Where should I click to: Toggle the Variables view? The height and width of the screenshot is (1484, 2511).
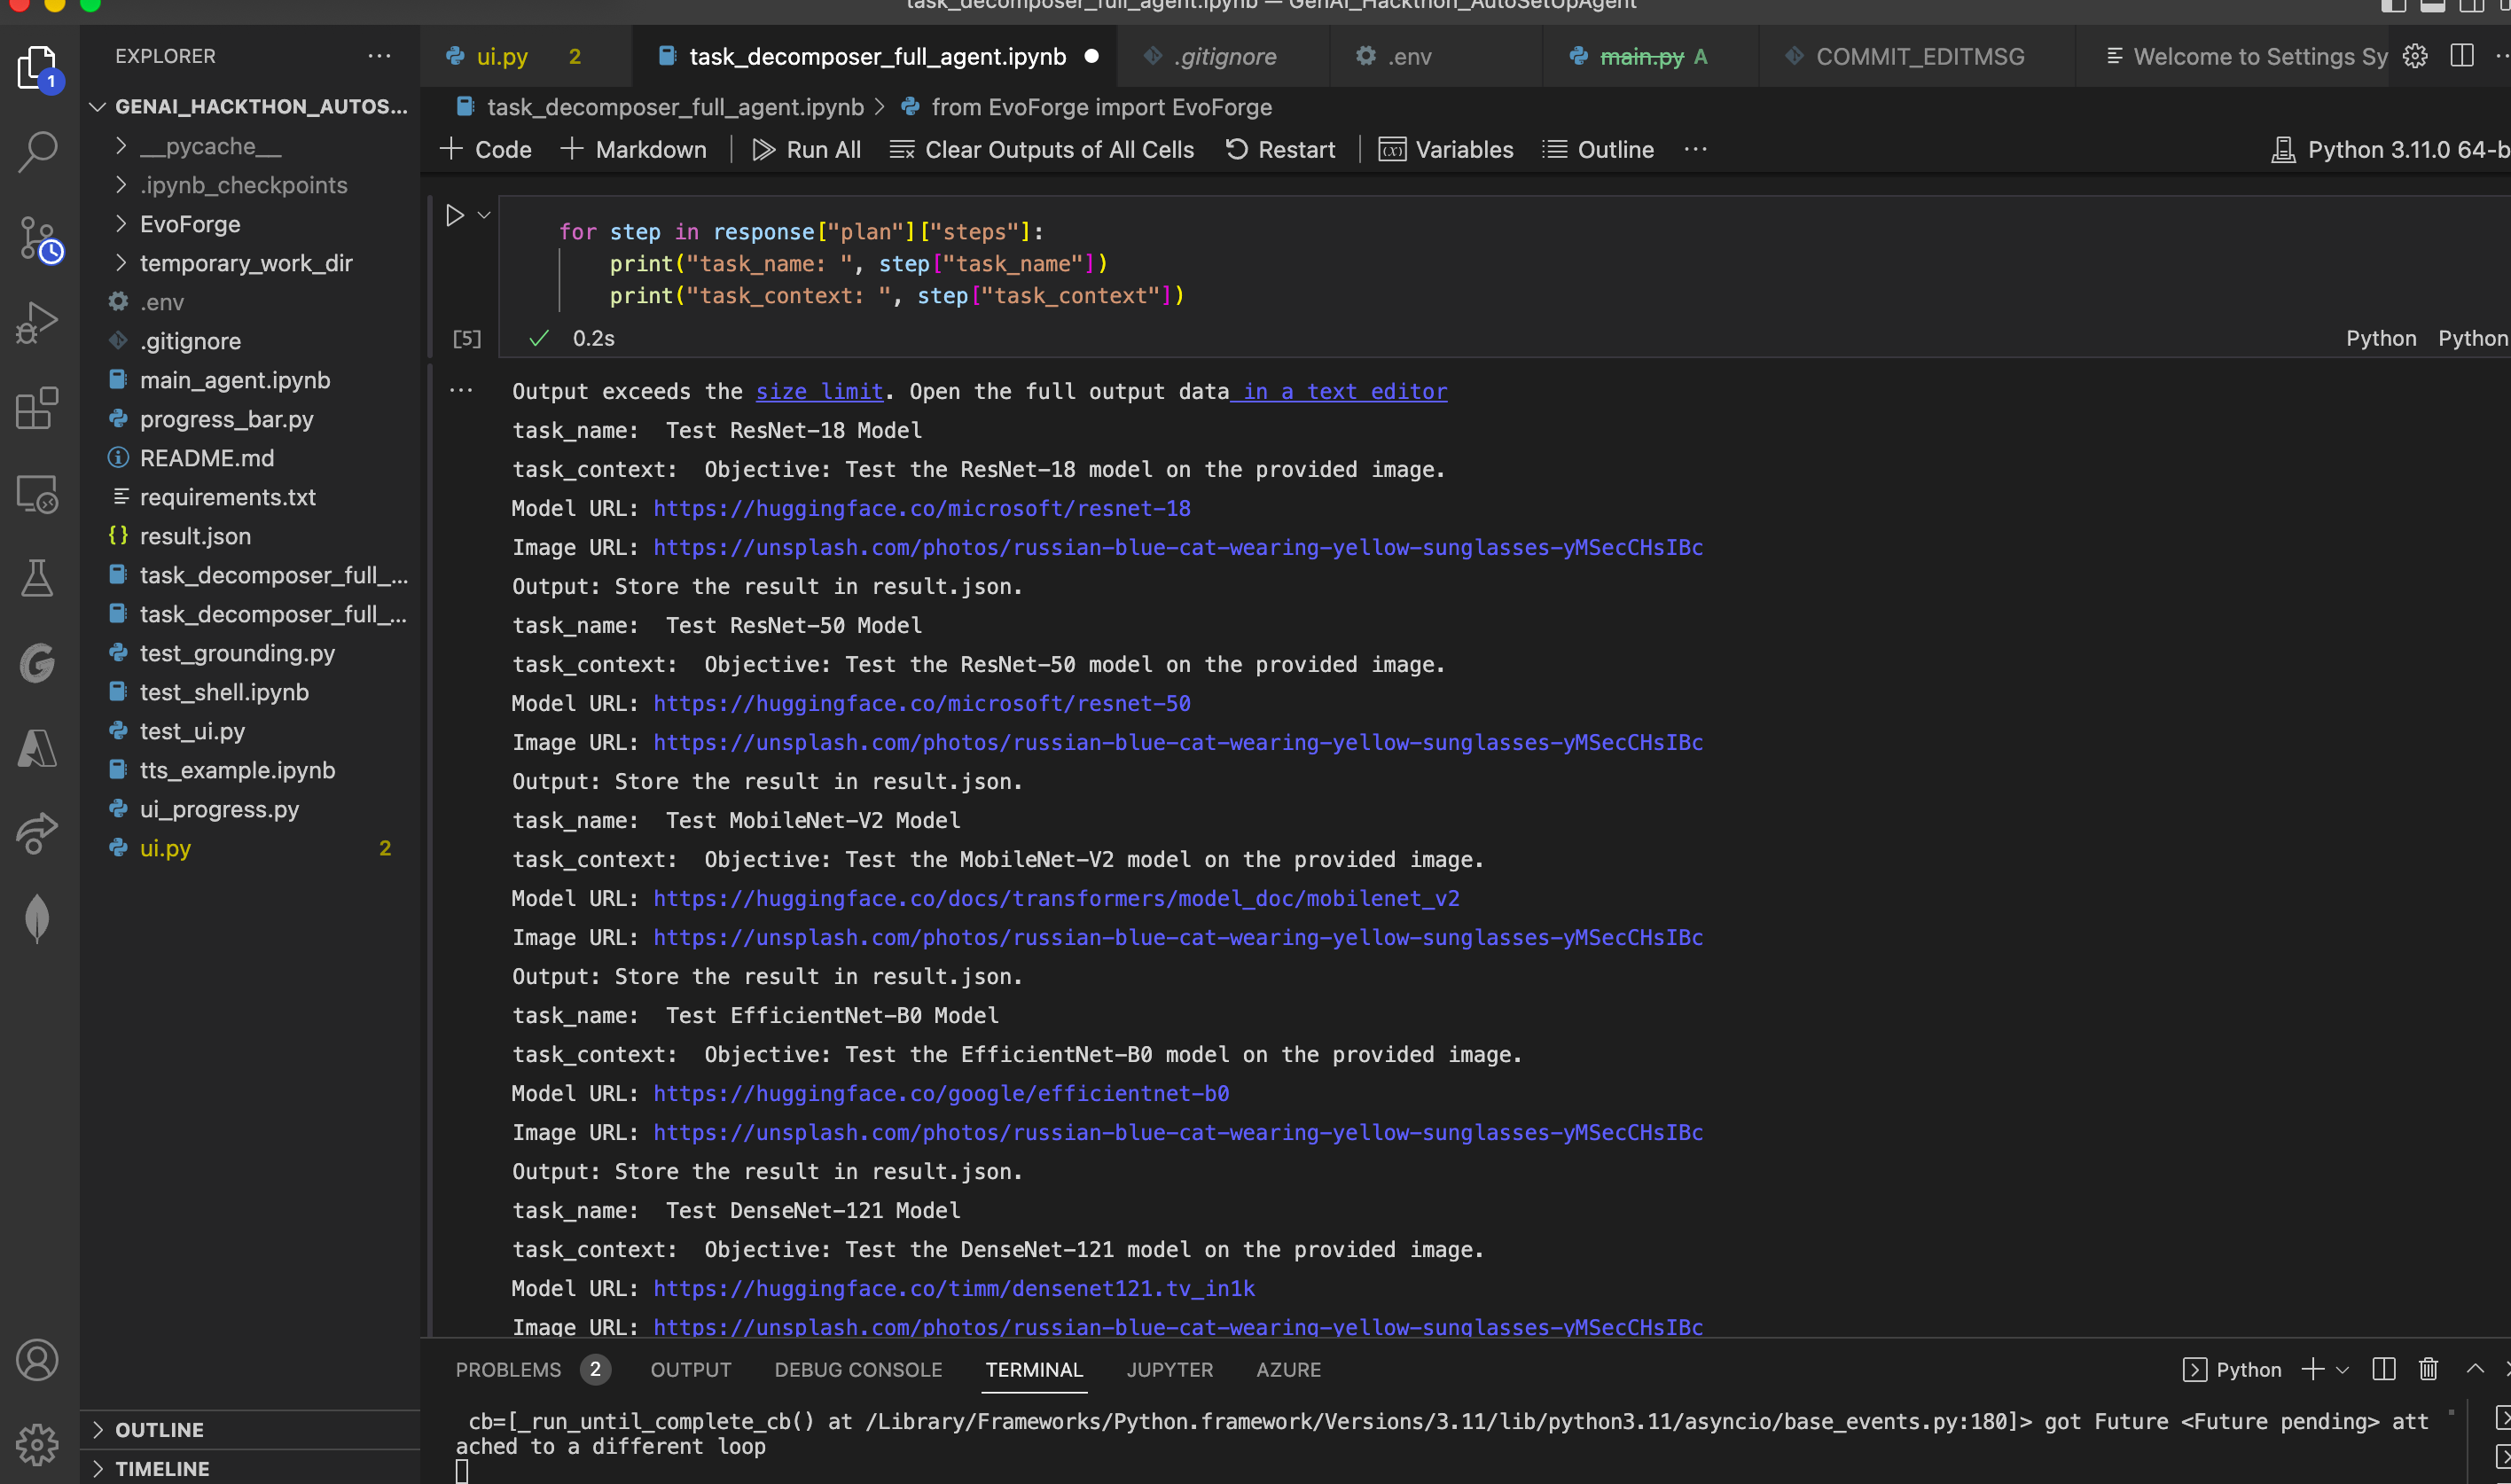tap(1445, 149)
